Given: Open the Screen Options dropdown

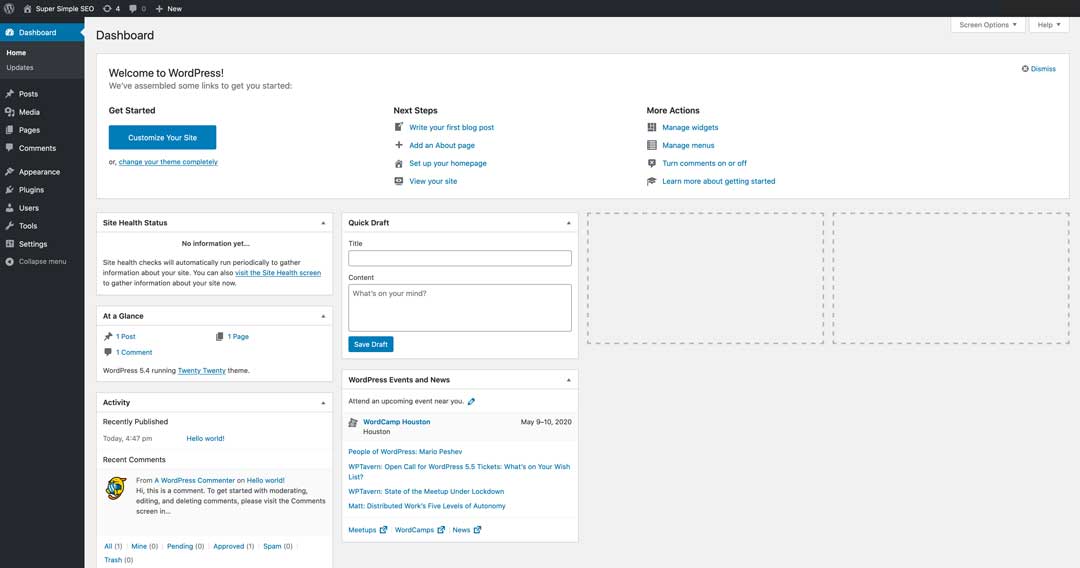Looking at the screenshot, I should [988, 25].
